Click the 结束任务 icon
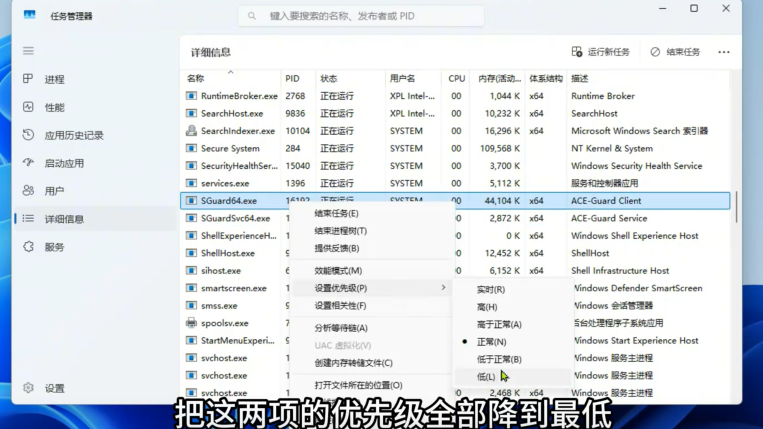 click(655, 52)
